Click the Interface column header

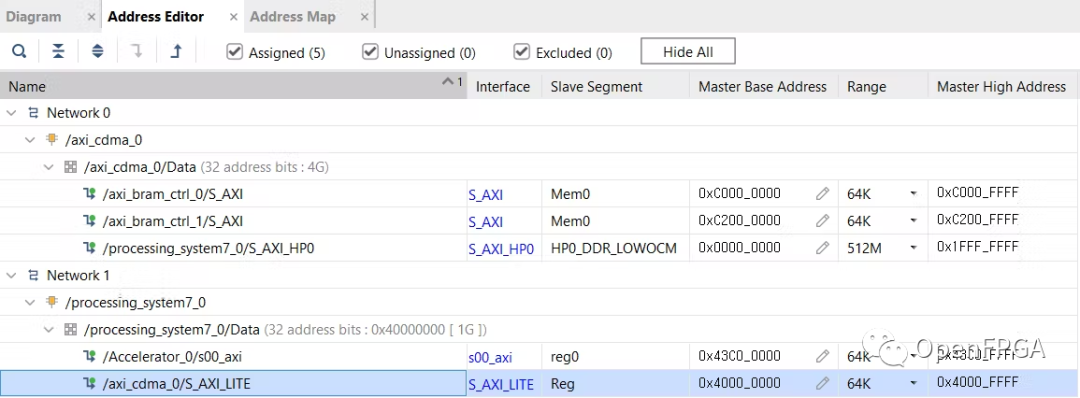pyautogui.click(x=503, y=86)
